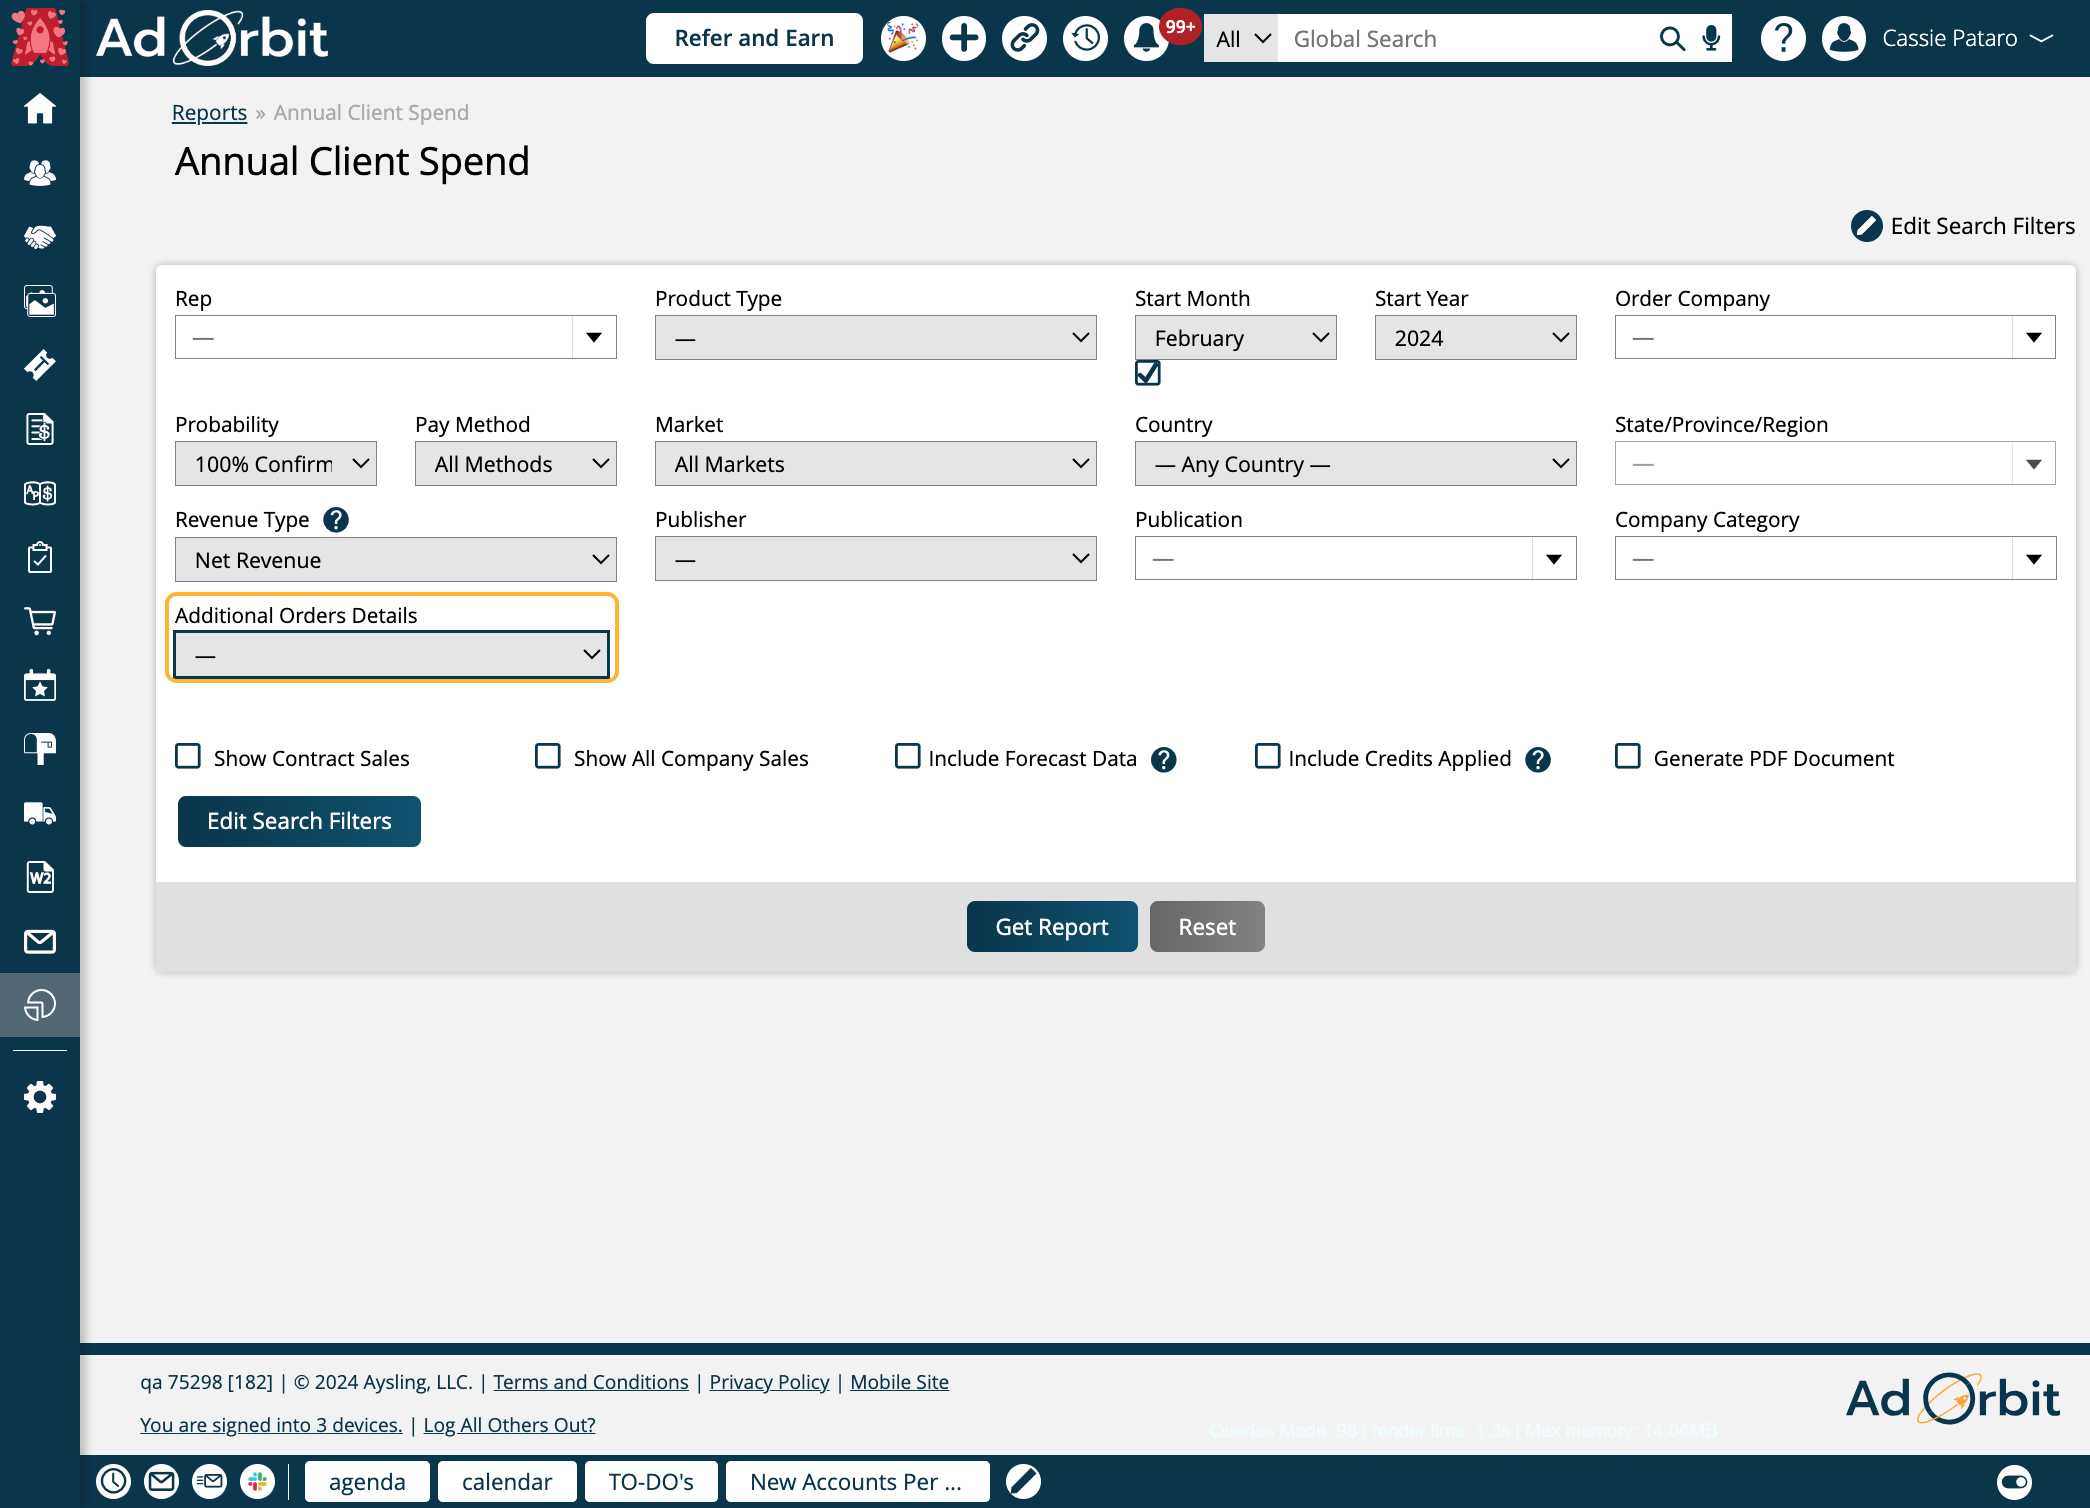
Task: Check the Generate PDF Document checkbox
Action: point(1628,756)
